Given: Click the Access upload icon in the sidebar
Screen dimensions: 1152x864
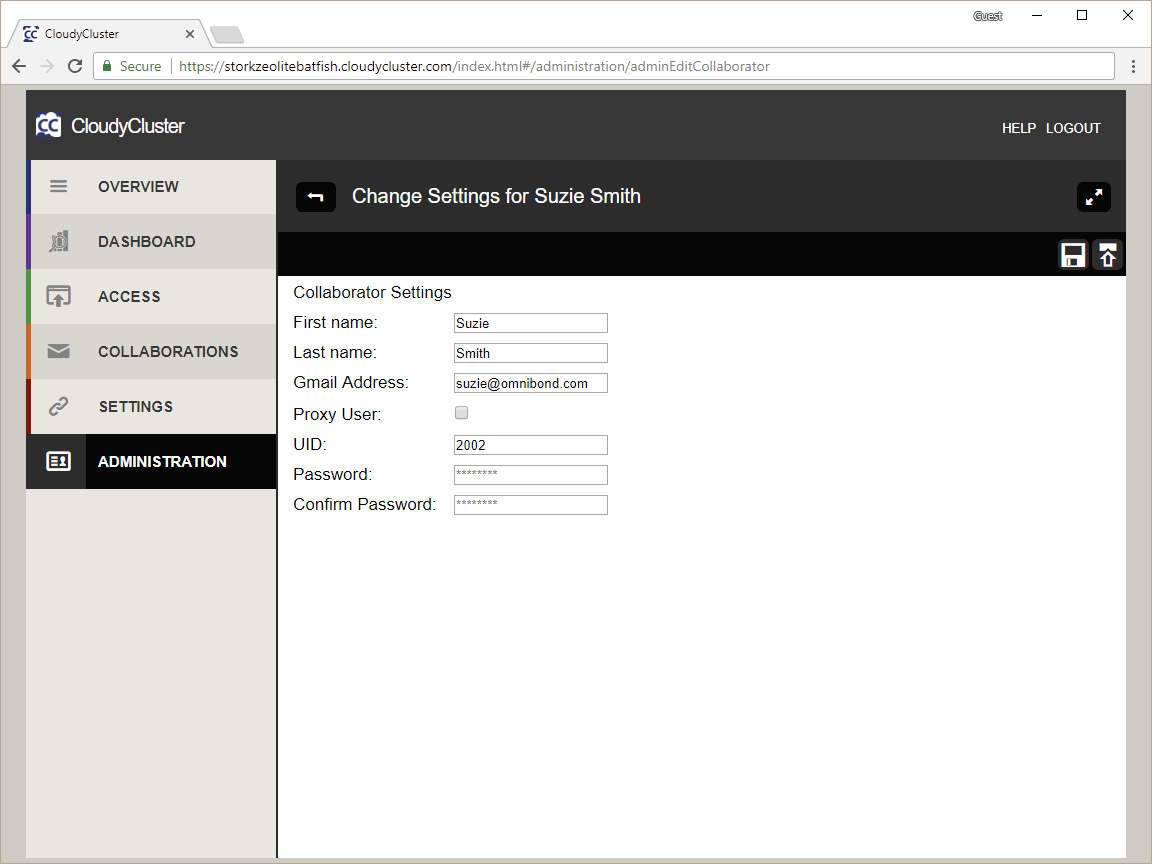Looking at the screenshot, I should pos(59,297).
